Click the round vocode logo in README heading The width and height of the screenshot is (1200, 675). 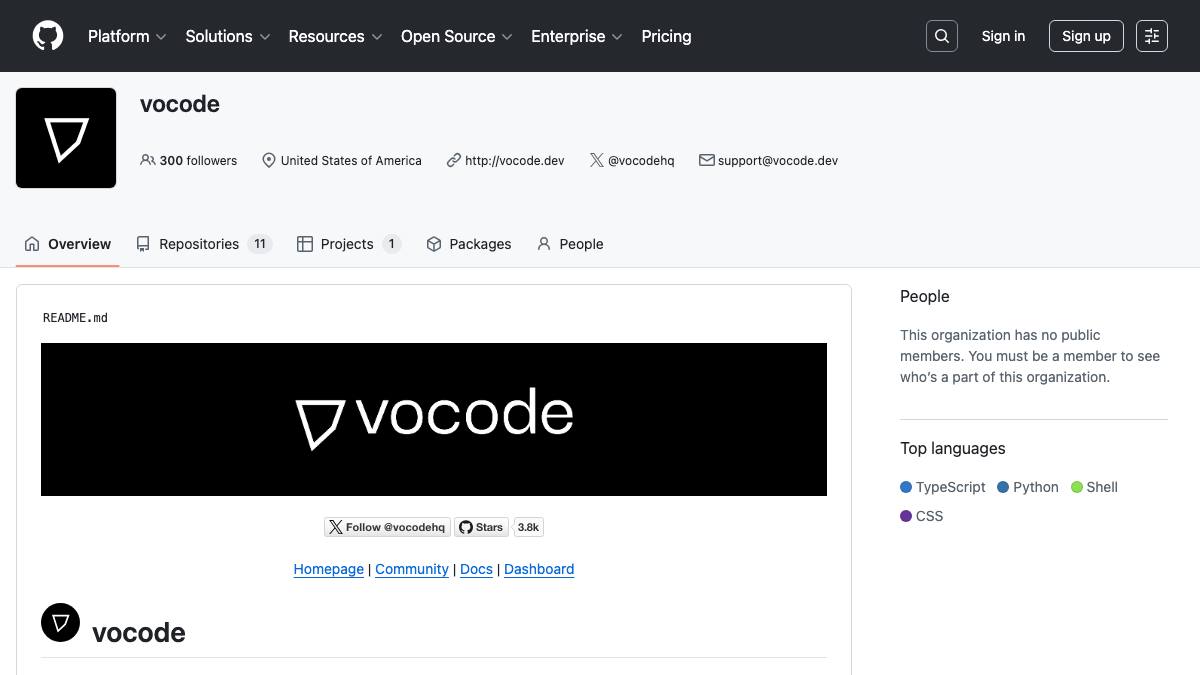click(60, 623)
